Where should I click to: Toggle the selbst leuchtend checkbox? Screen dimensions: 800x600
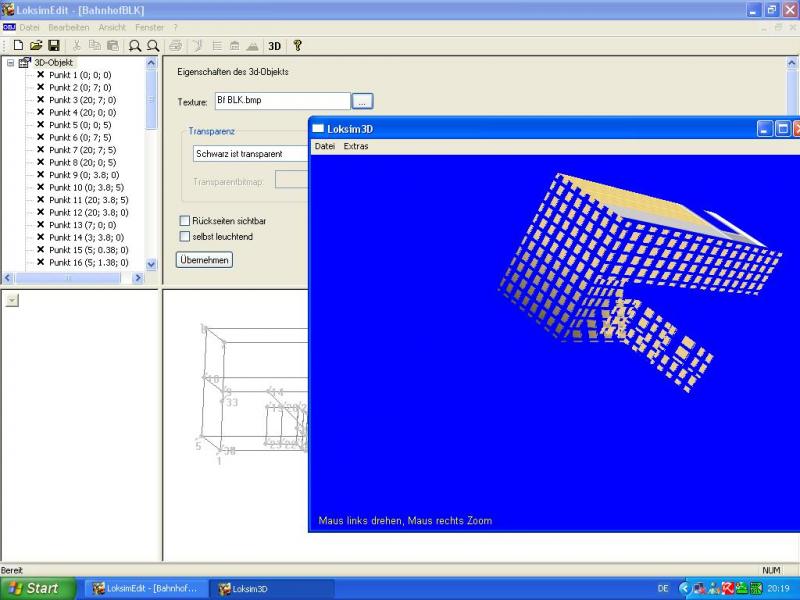(x=184, y=237)
